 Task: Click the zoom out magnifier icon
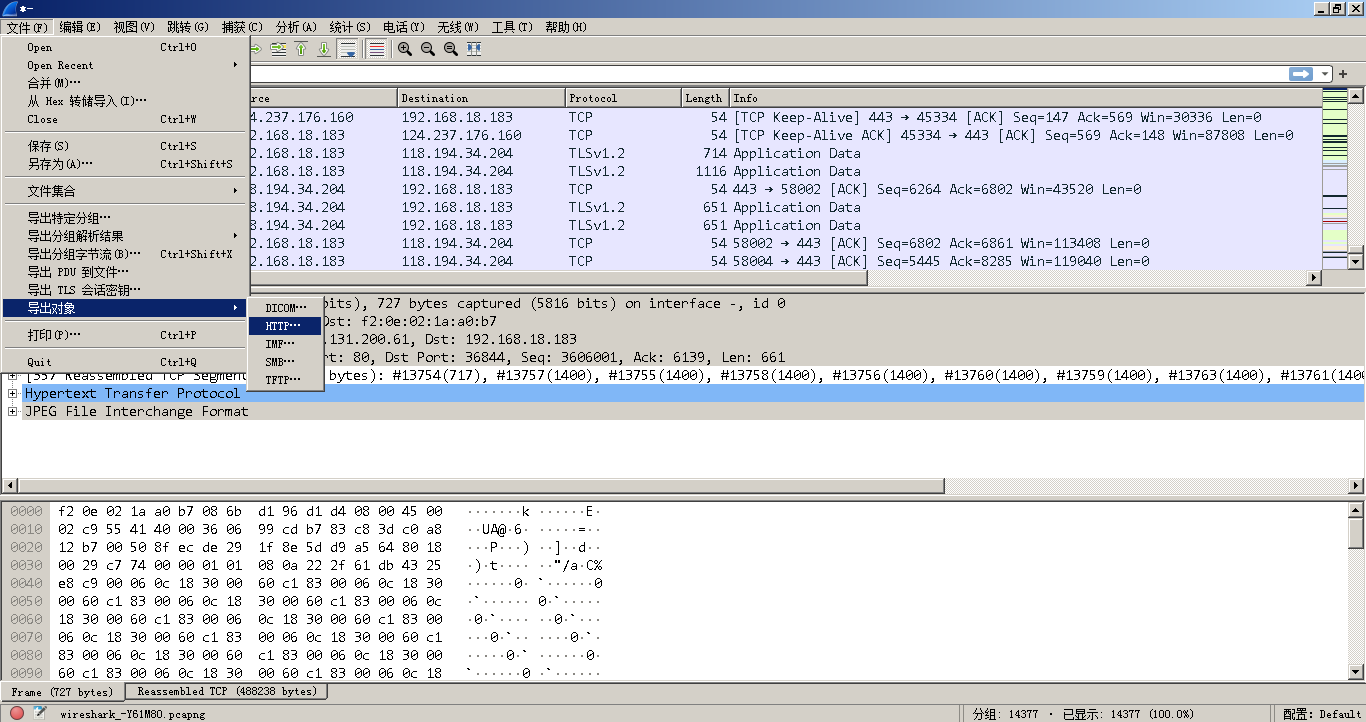point(427,48)
